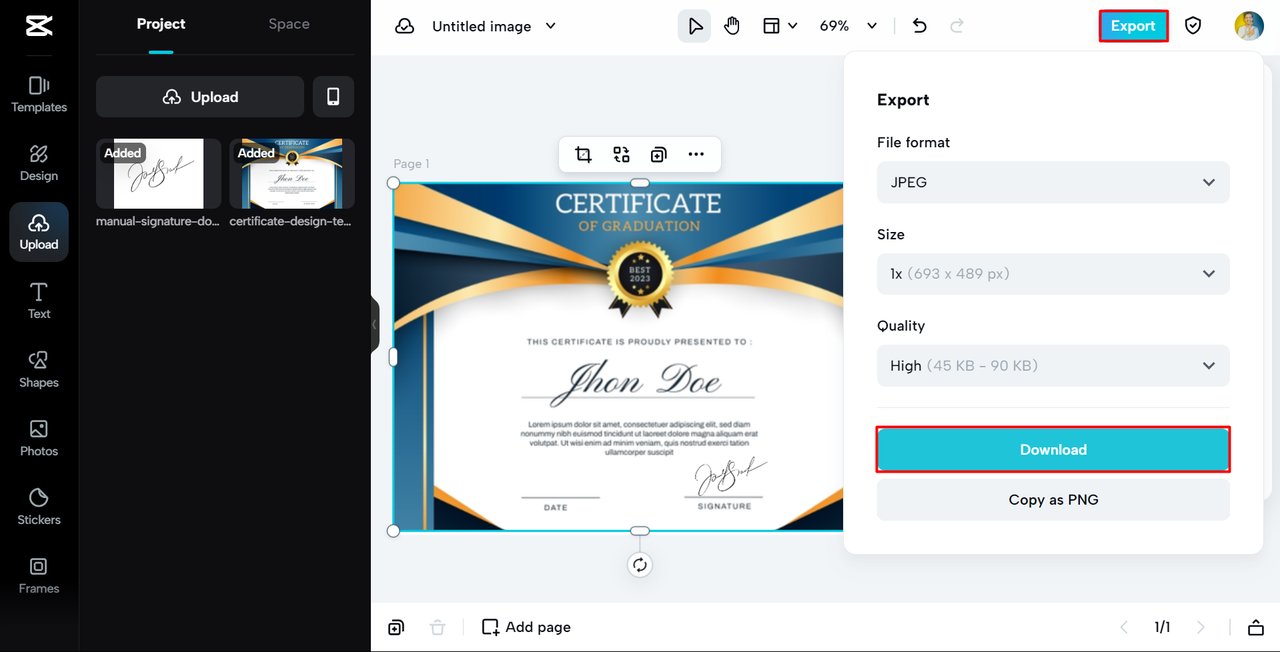Open the more options ellipsis on the floating toolbar

coord(696,154)
